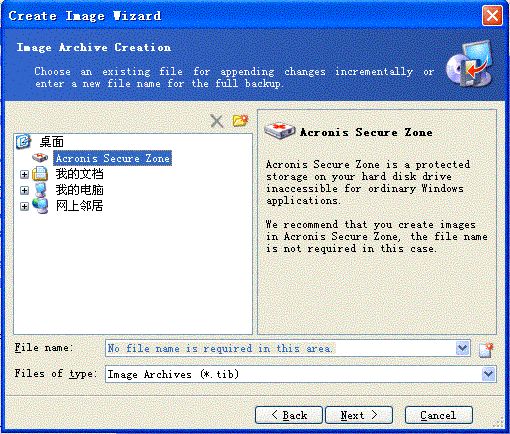Click the create new folder icon
This screenshot has width=510, height=434.
[240, 121]
